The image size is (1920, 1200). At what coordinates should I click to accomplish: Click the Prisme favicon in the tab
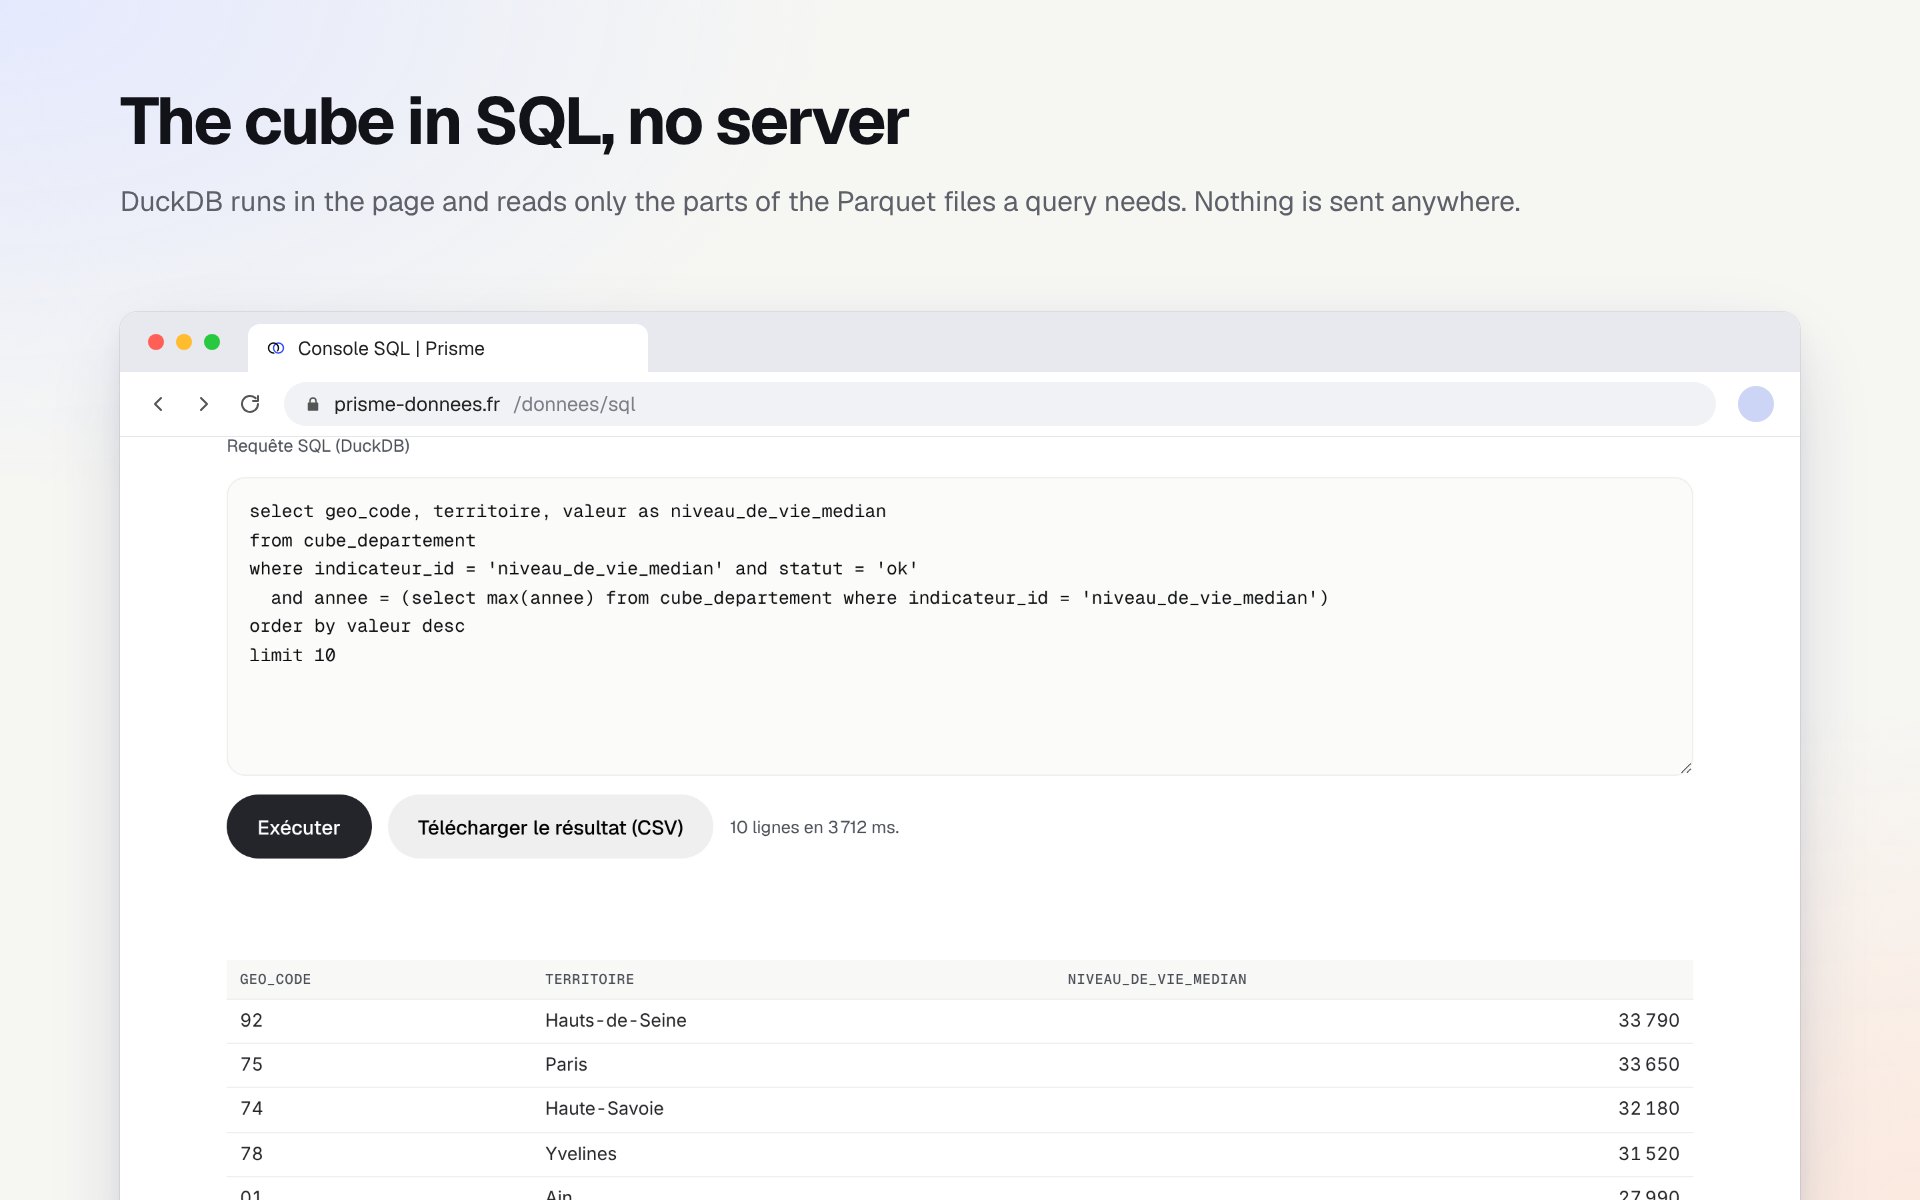tap(276, 348)
